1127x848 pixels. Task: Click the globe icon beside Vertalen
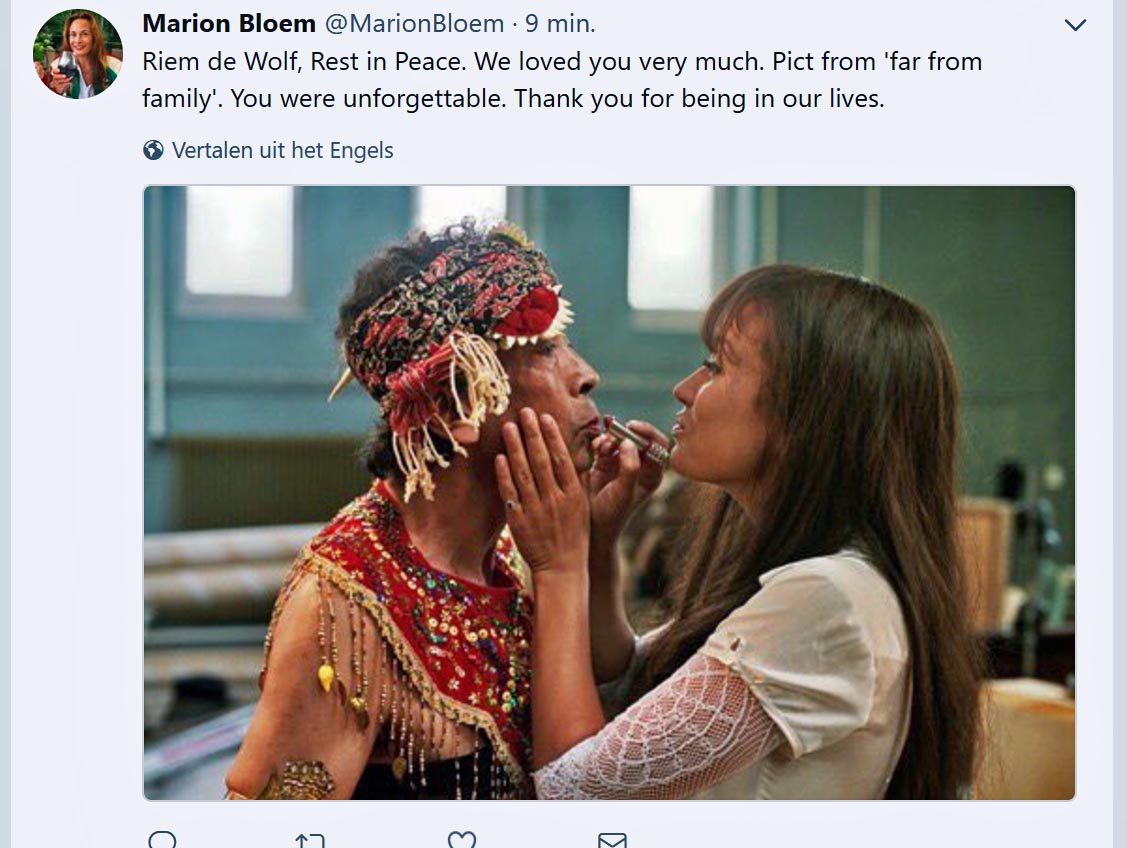(153, 151)
